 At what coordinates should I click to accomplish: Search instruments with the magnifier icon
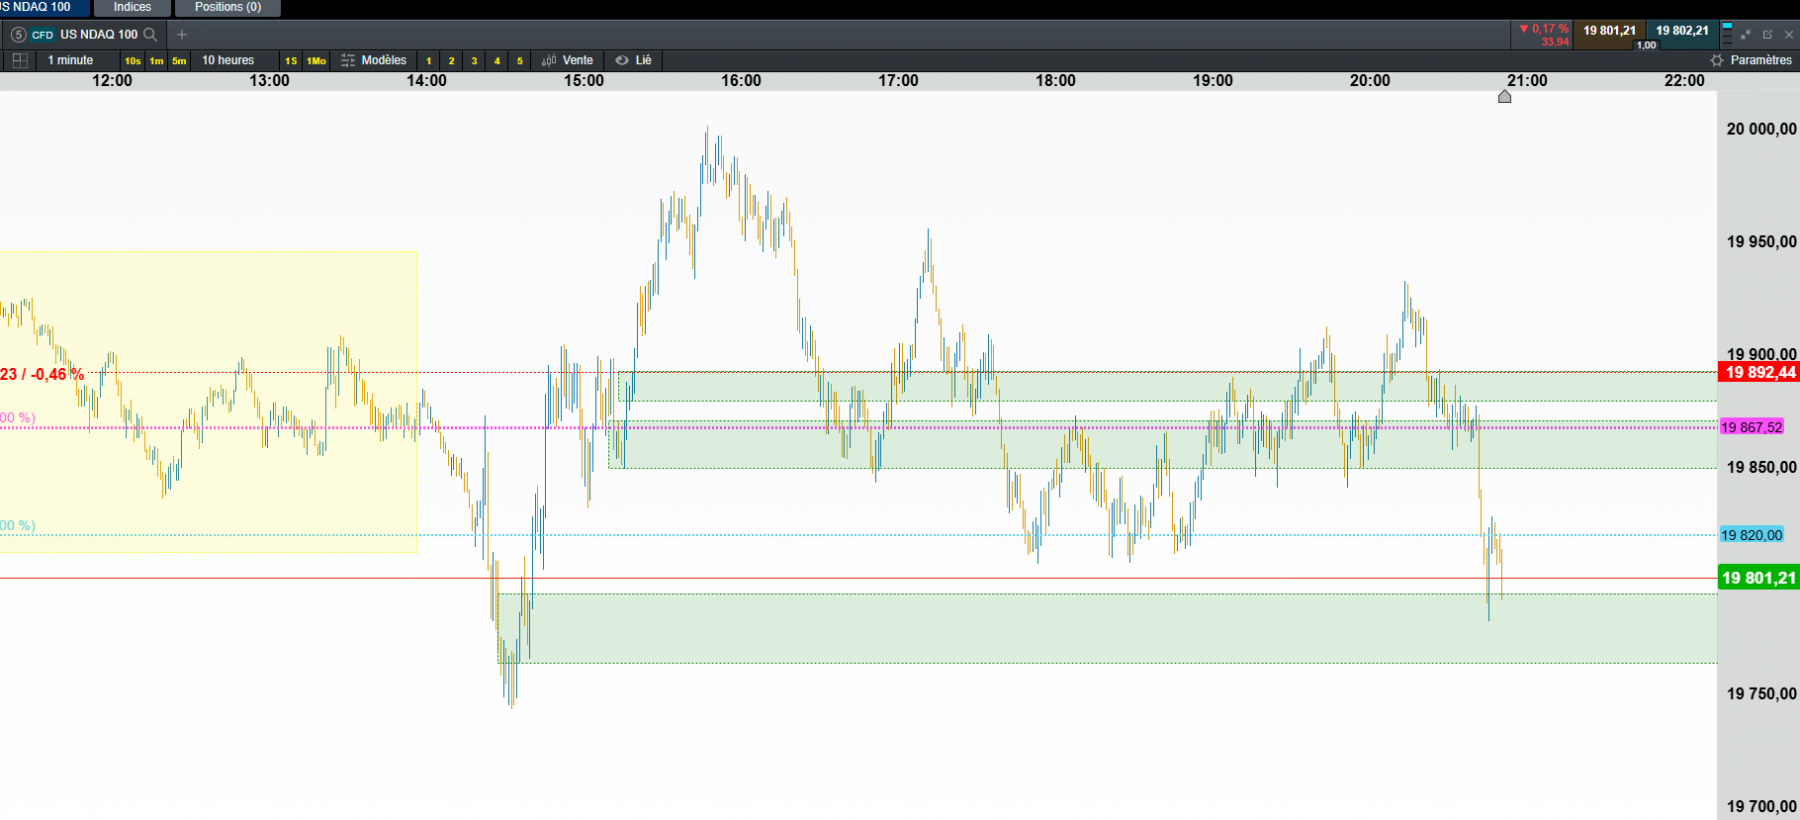[150, 34]
